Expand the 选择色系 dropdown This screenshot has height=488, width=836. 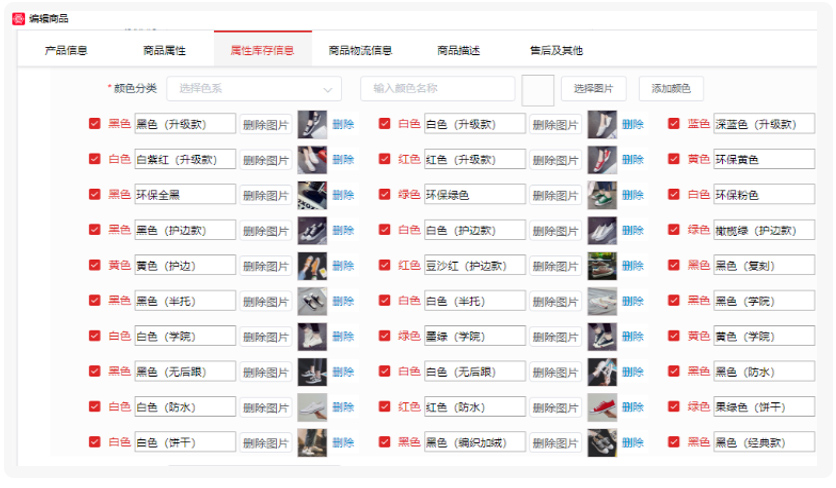click(x=254, y=89)
